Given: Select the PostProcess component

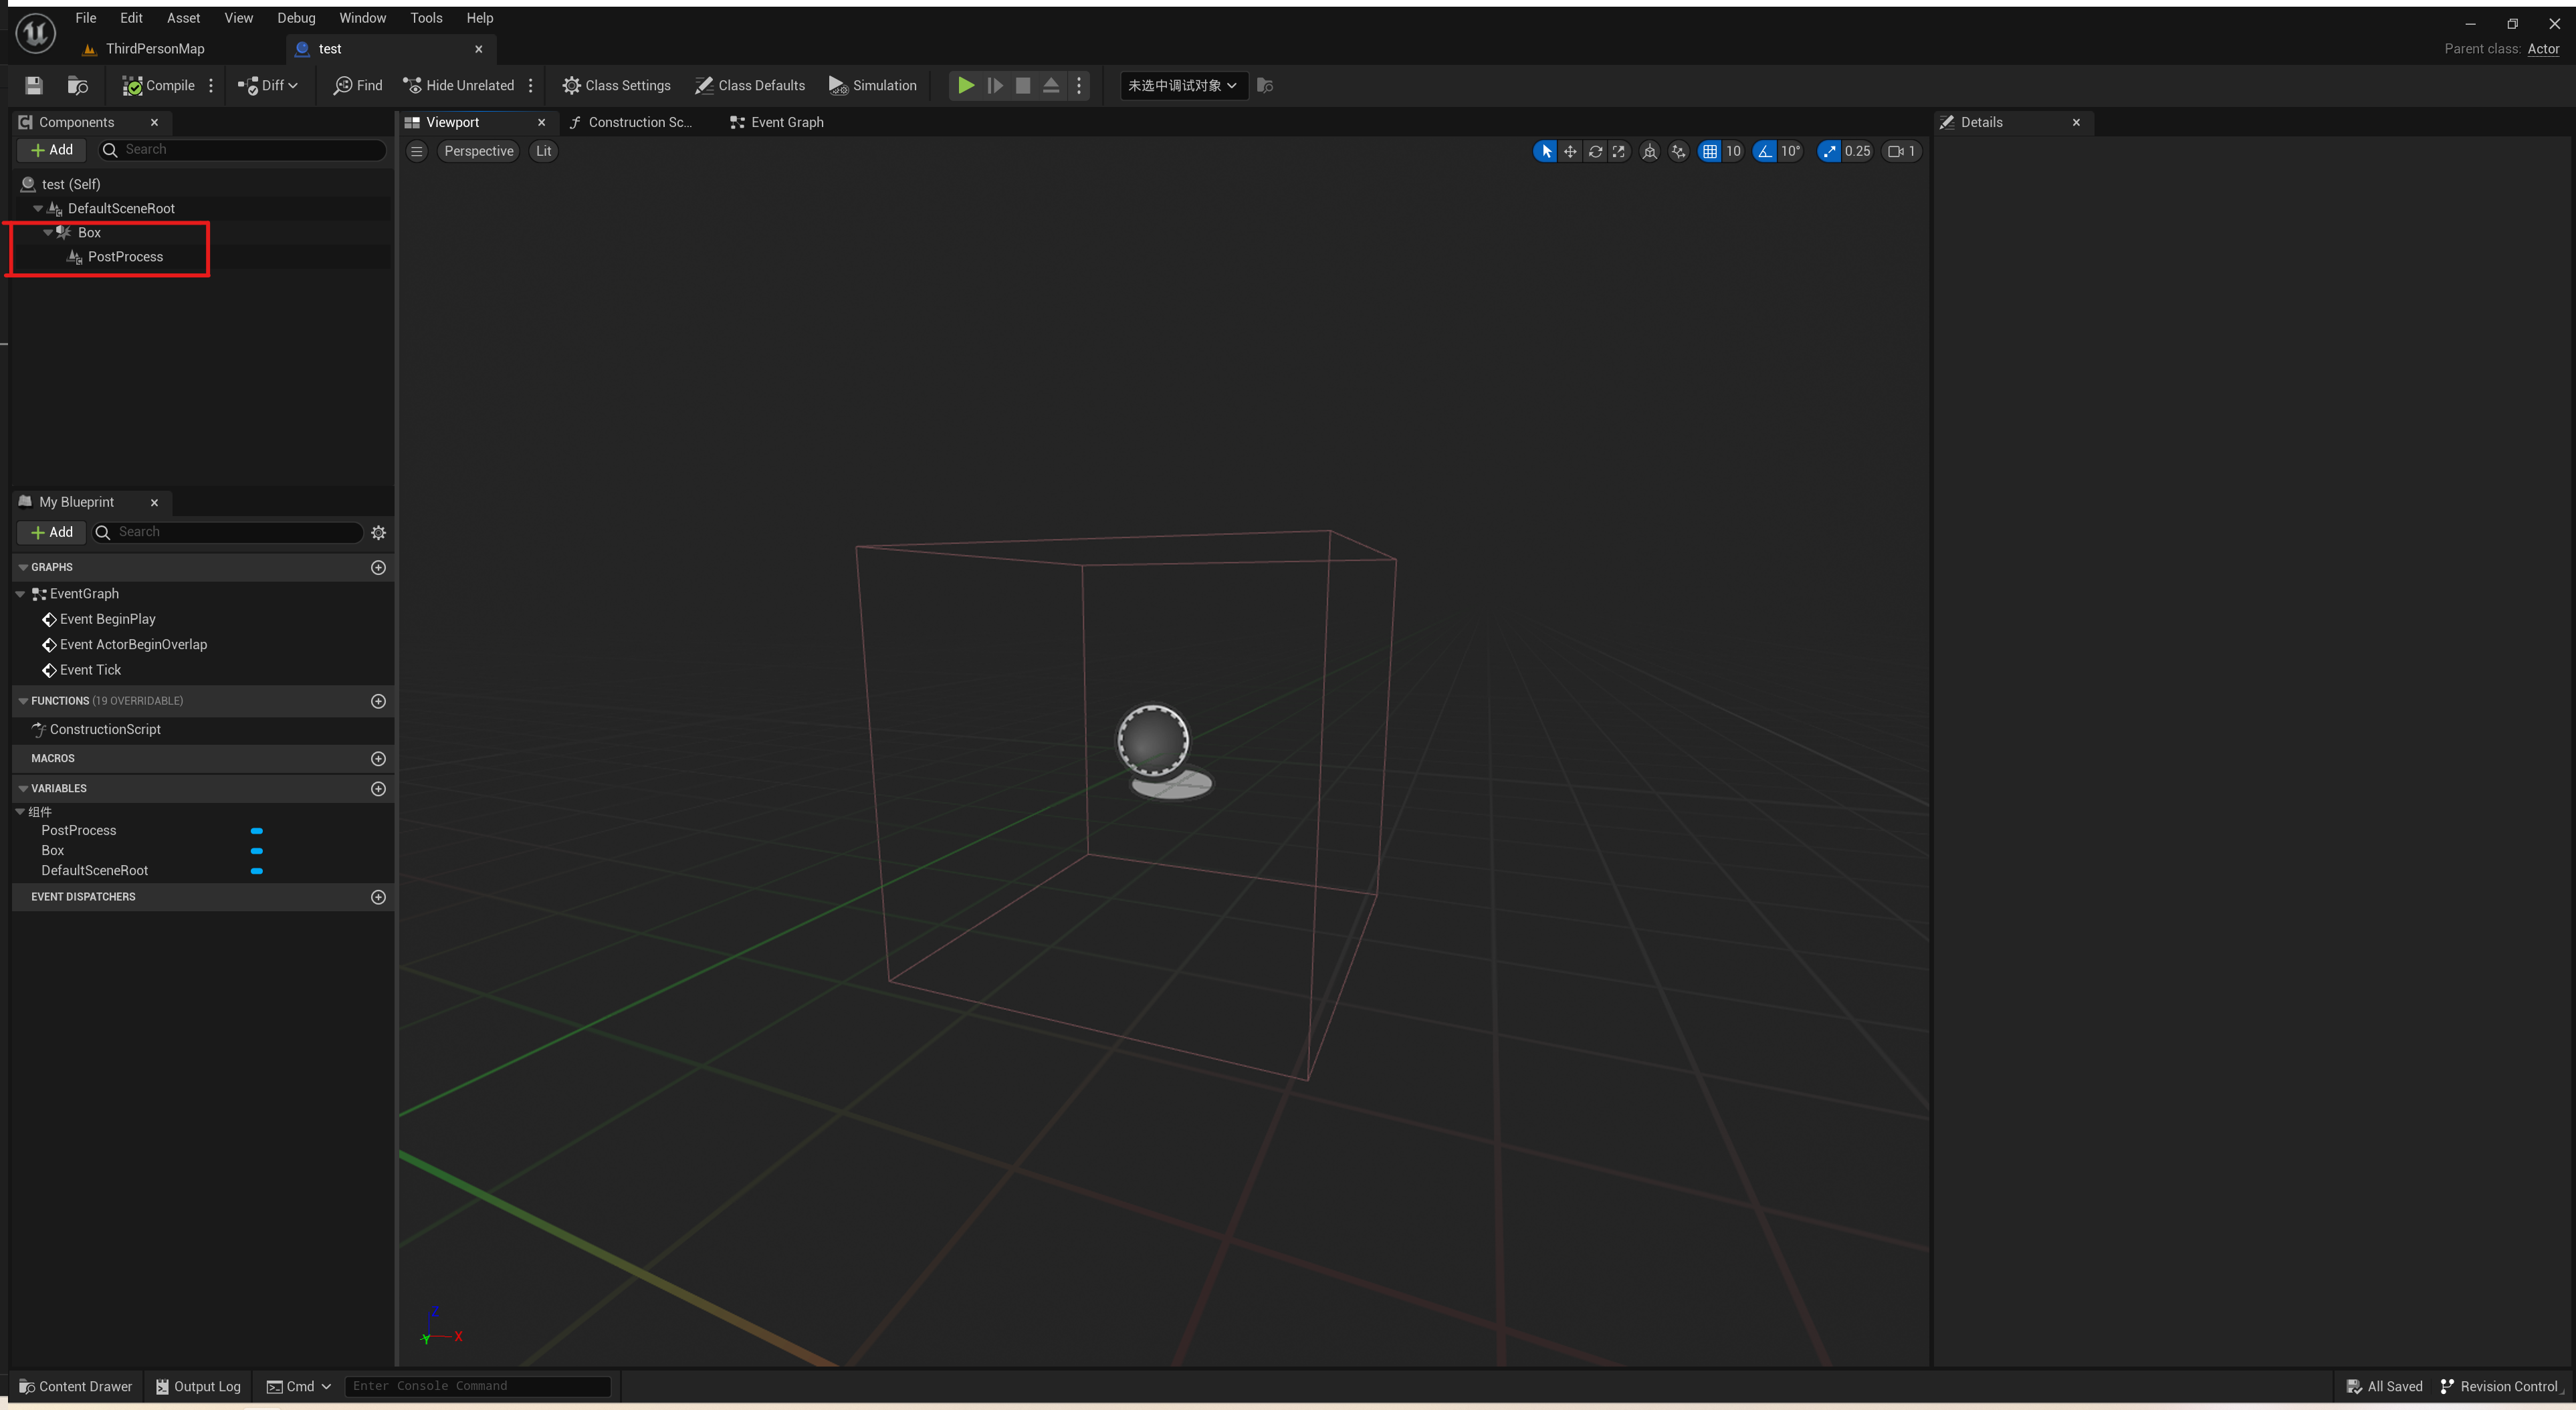Looking at the screenshot, I should [x=125, y=257].
